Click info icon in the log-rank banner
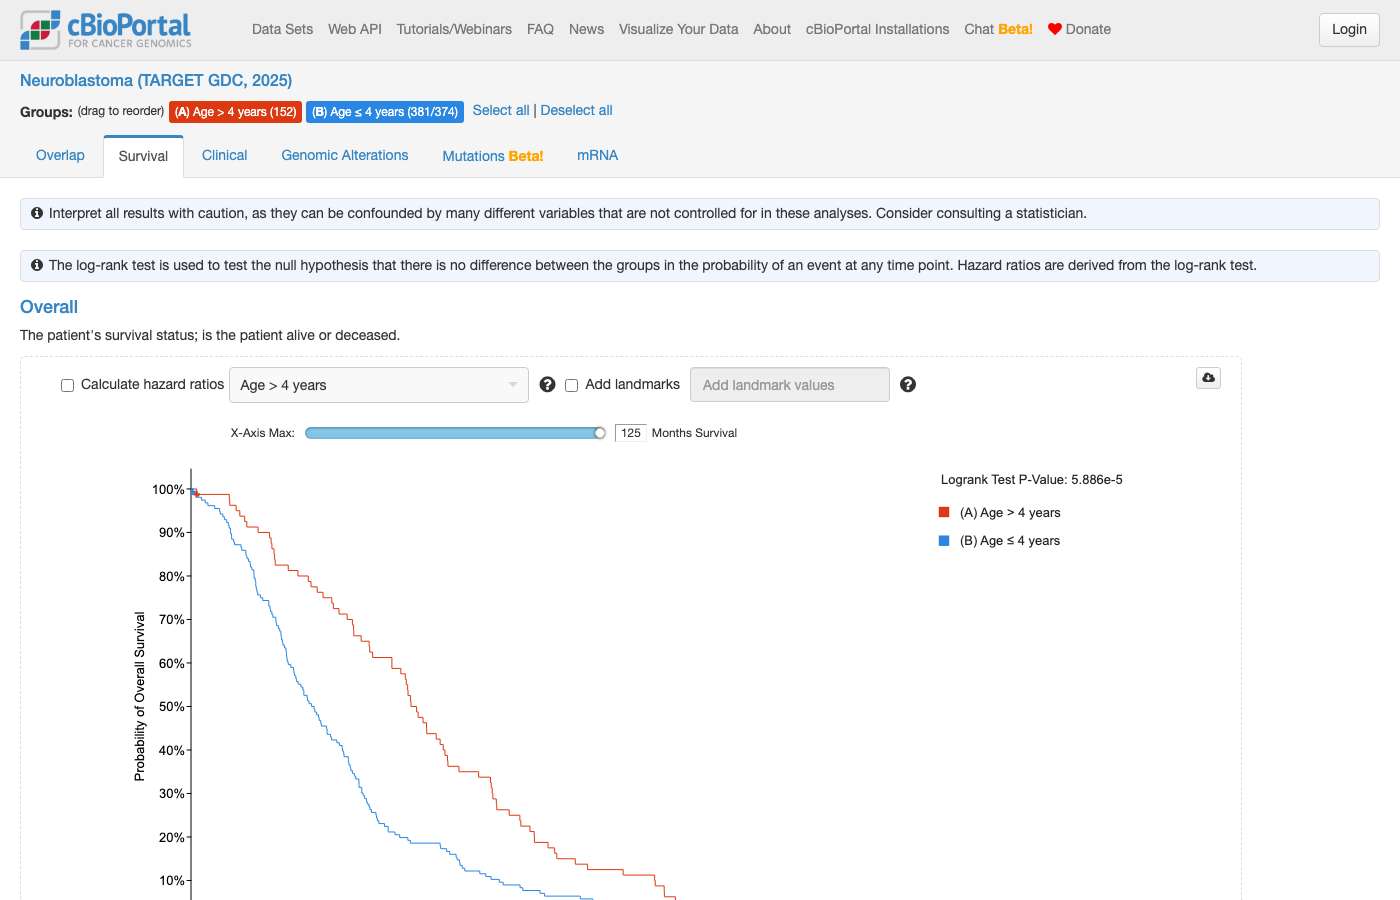 [37, 265]
